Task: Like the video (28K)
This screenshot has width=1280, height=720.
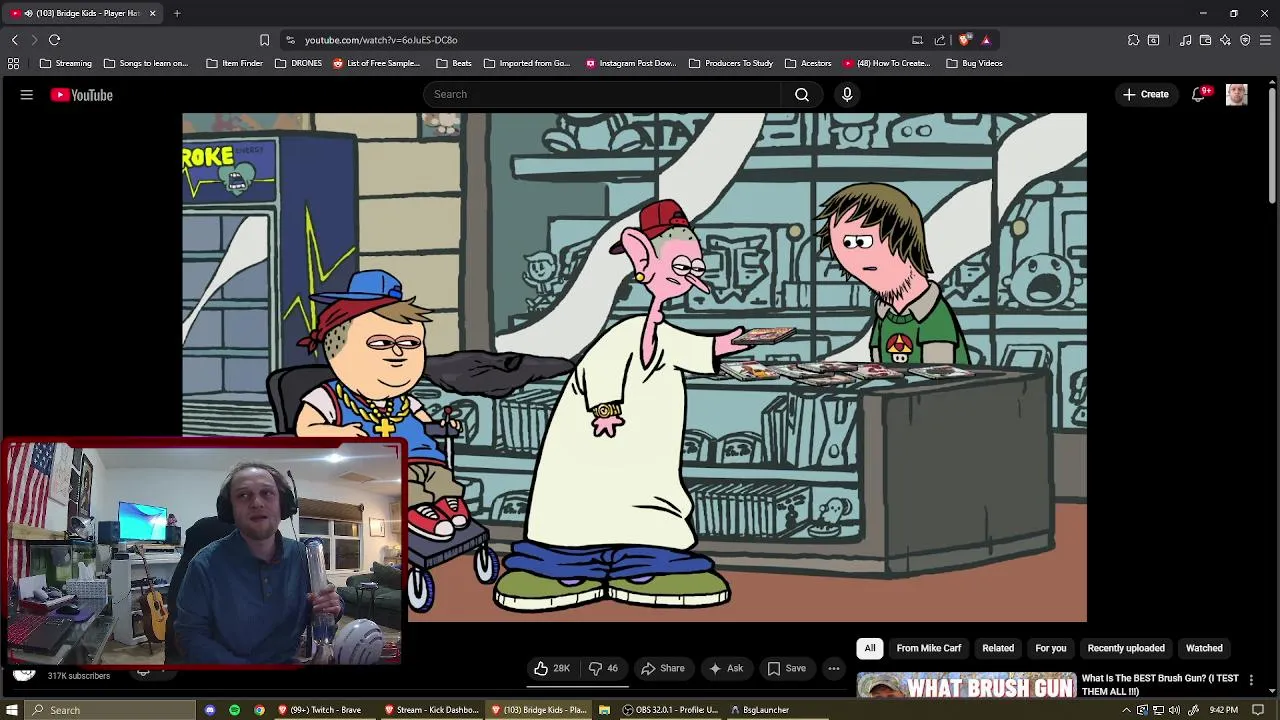Action: (552, 668)
